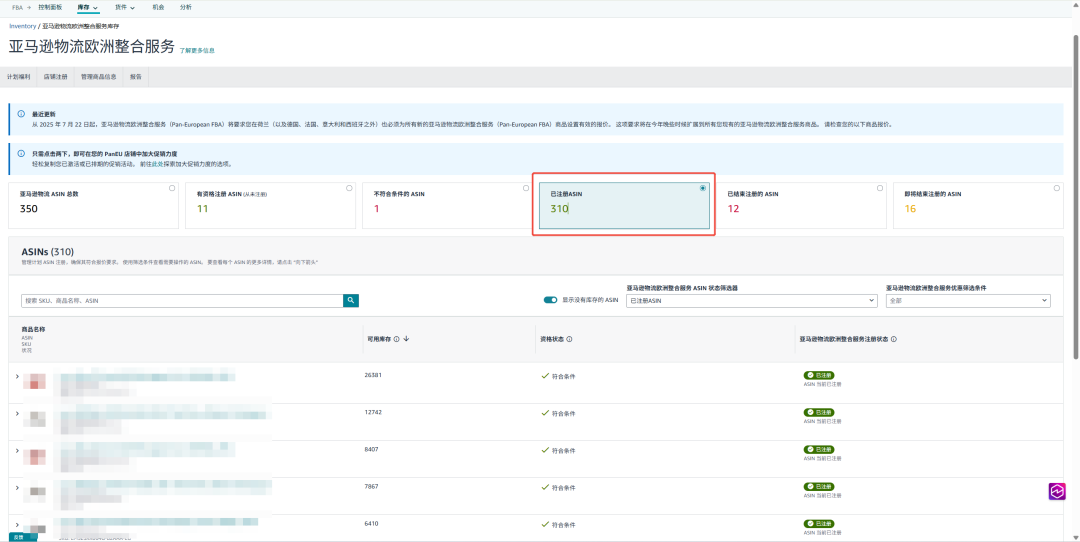The image size is (1080, 542).
Task: Click the FBA link in the top bar
Action: 17,7
